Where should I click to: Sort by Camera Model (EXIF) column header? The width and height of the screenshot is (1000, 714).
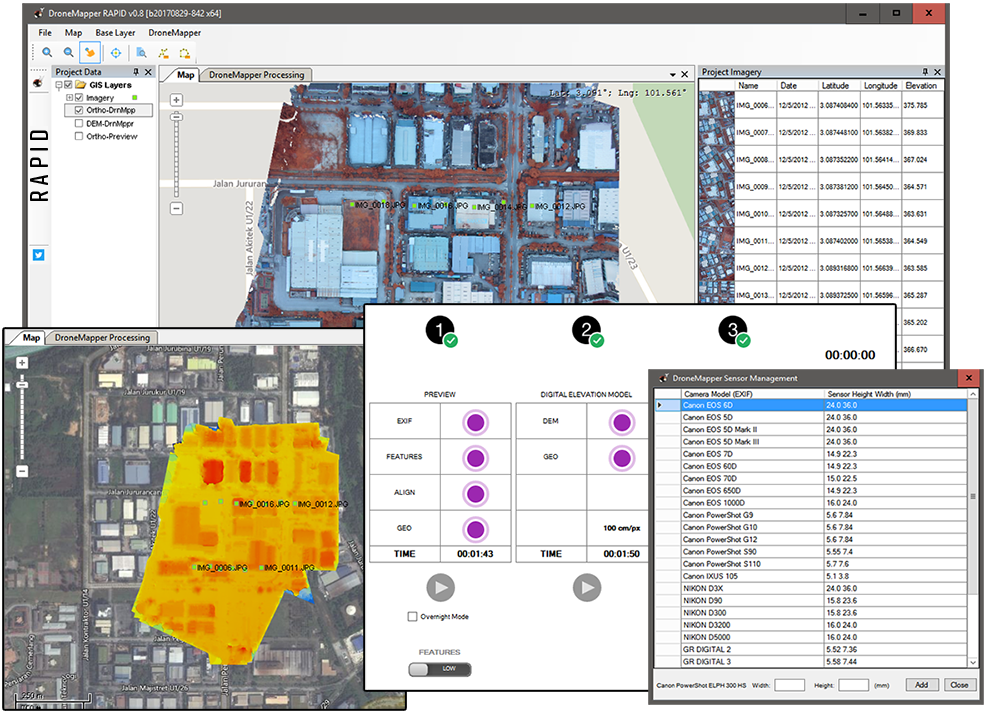[752, 394]
